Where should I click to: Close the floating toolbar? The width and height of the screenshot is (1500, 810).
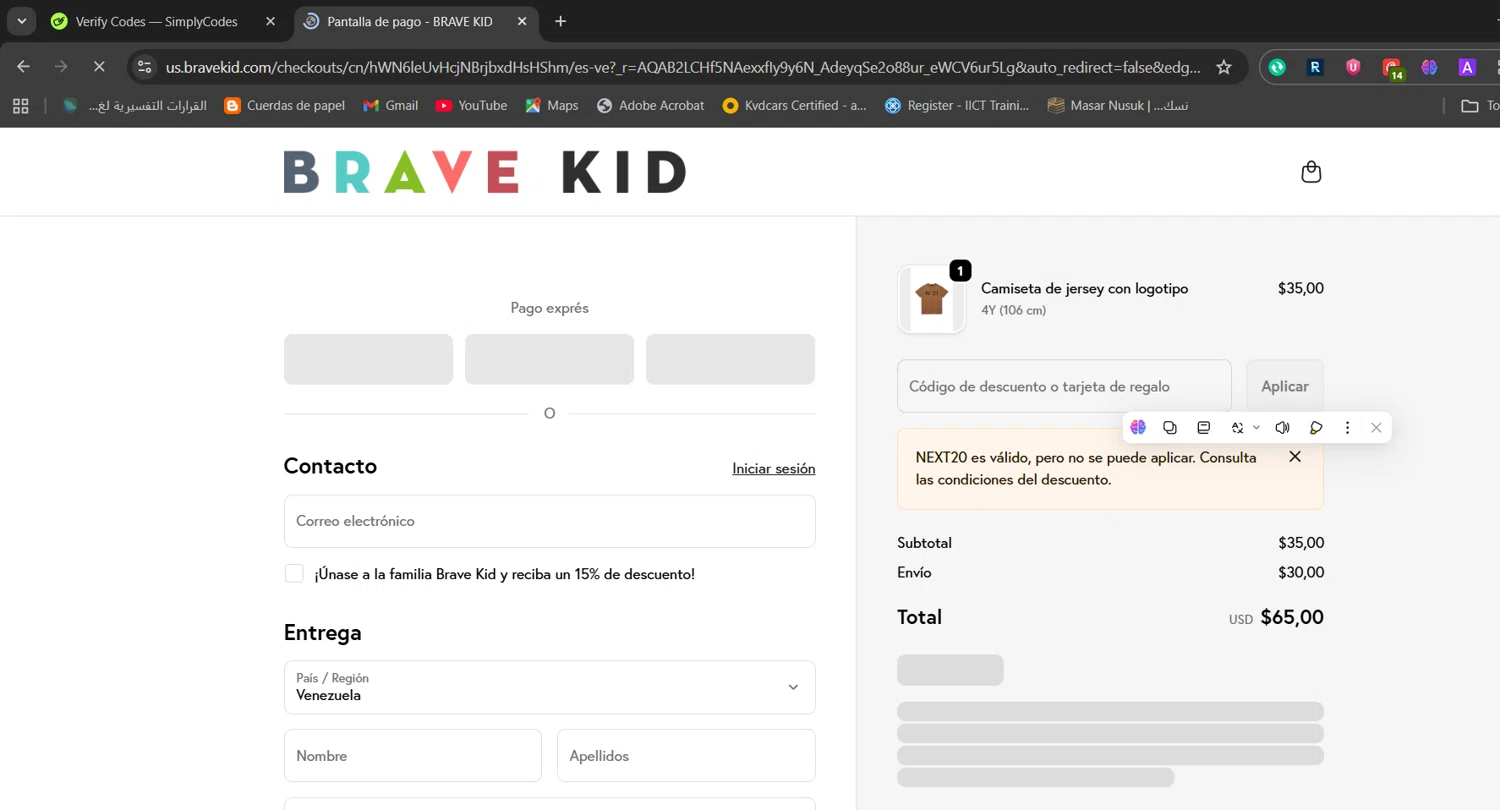coord(1376,428)
